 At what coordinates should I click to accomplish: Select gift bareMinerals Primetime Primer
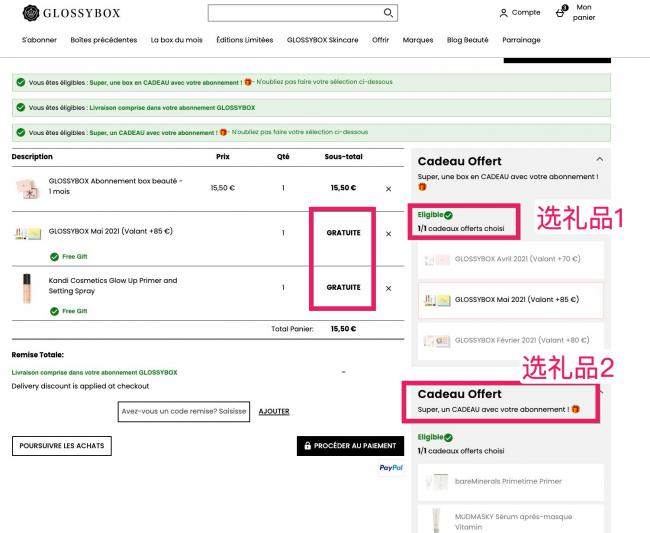(511, 482)
